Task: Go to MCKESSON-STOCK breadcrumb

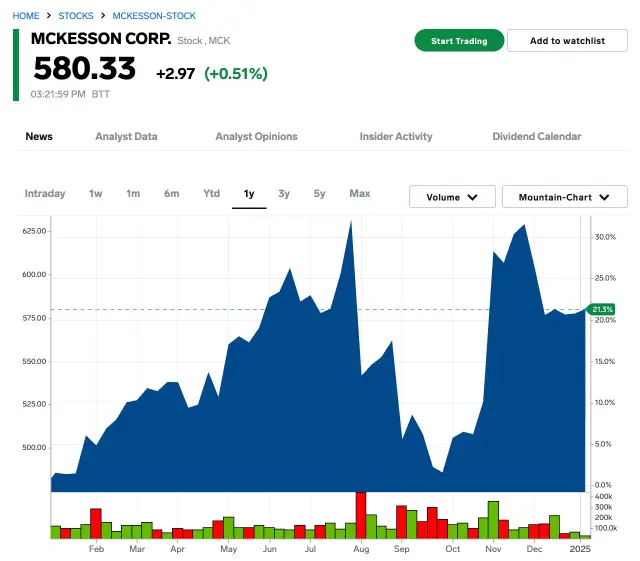Action: click(154, 16)
